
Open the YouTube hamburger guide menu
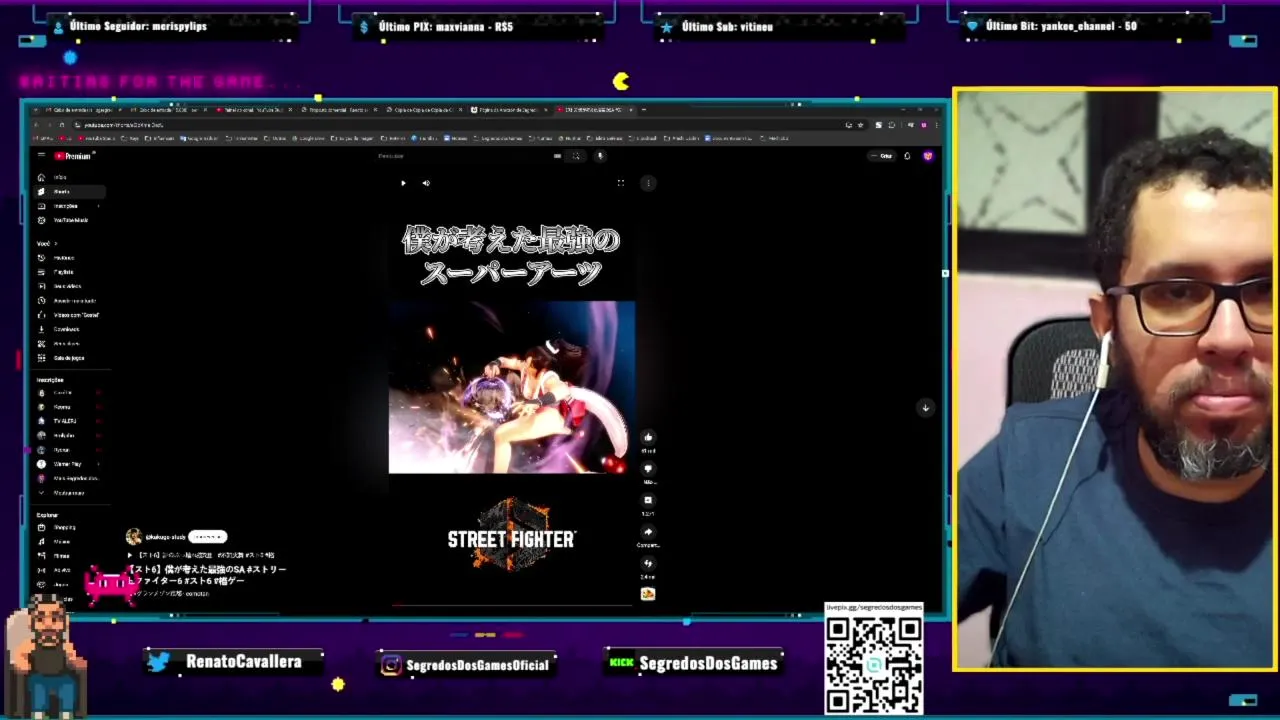click(41, 155)
